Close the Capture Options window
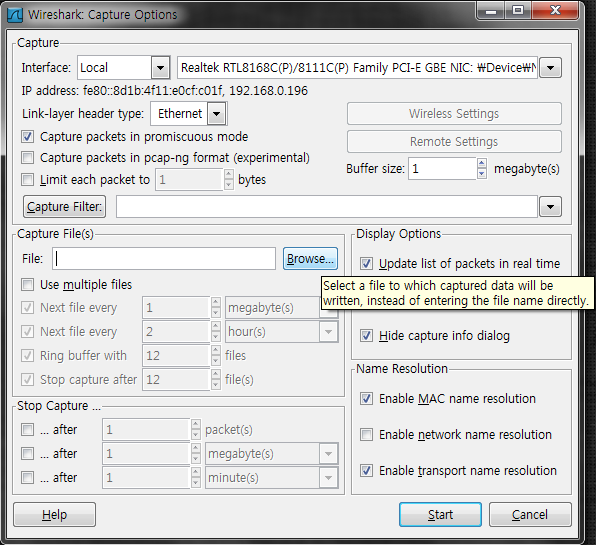This screenshot has width=596, height=545. [x=555, y=10]
